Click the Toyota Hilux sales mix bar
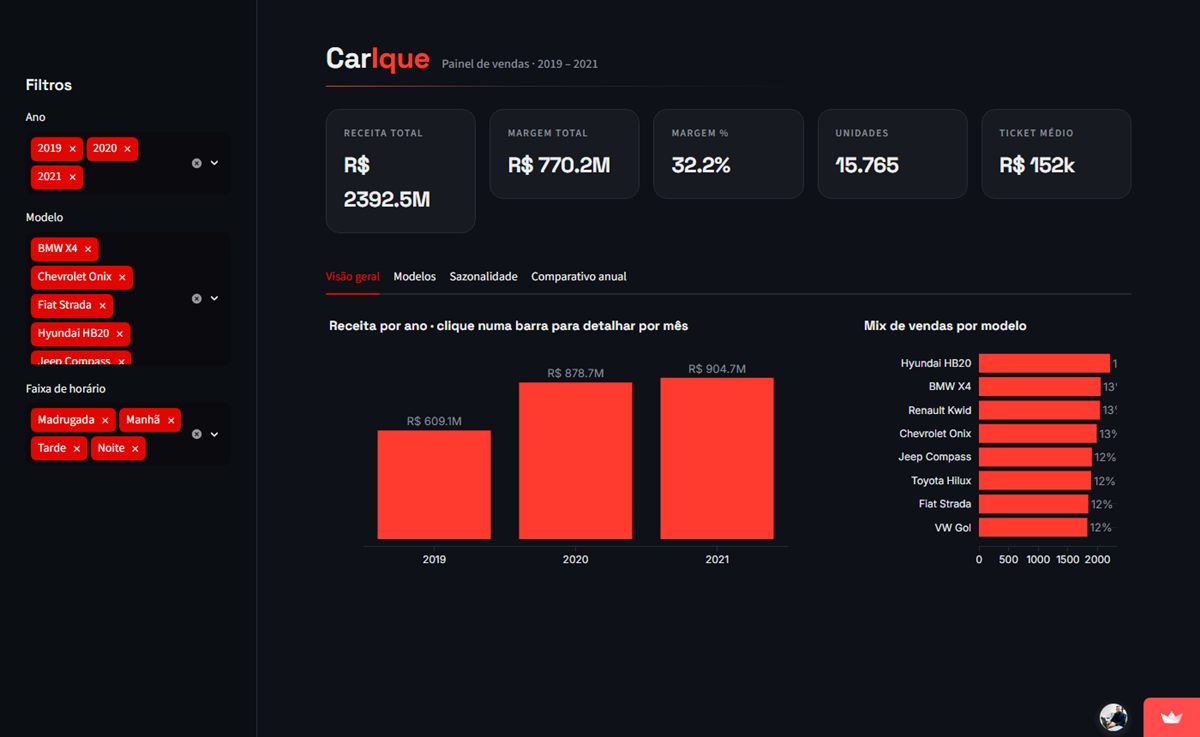The image size is (1200, 737). tap(1035, 481)
